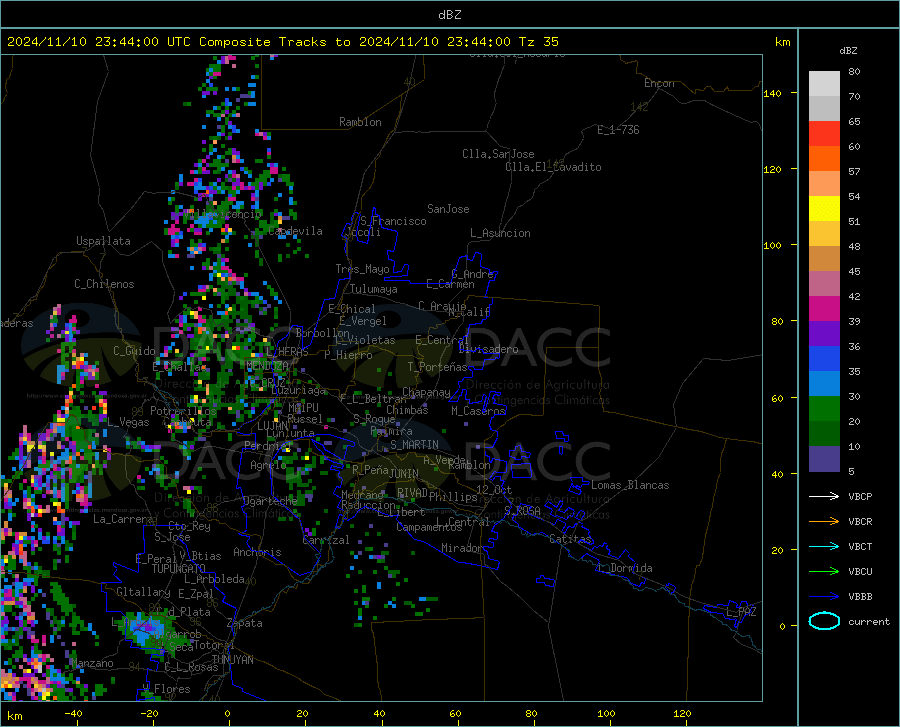
Task: Click the L_Dormida map label
Action: (624, 568)
